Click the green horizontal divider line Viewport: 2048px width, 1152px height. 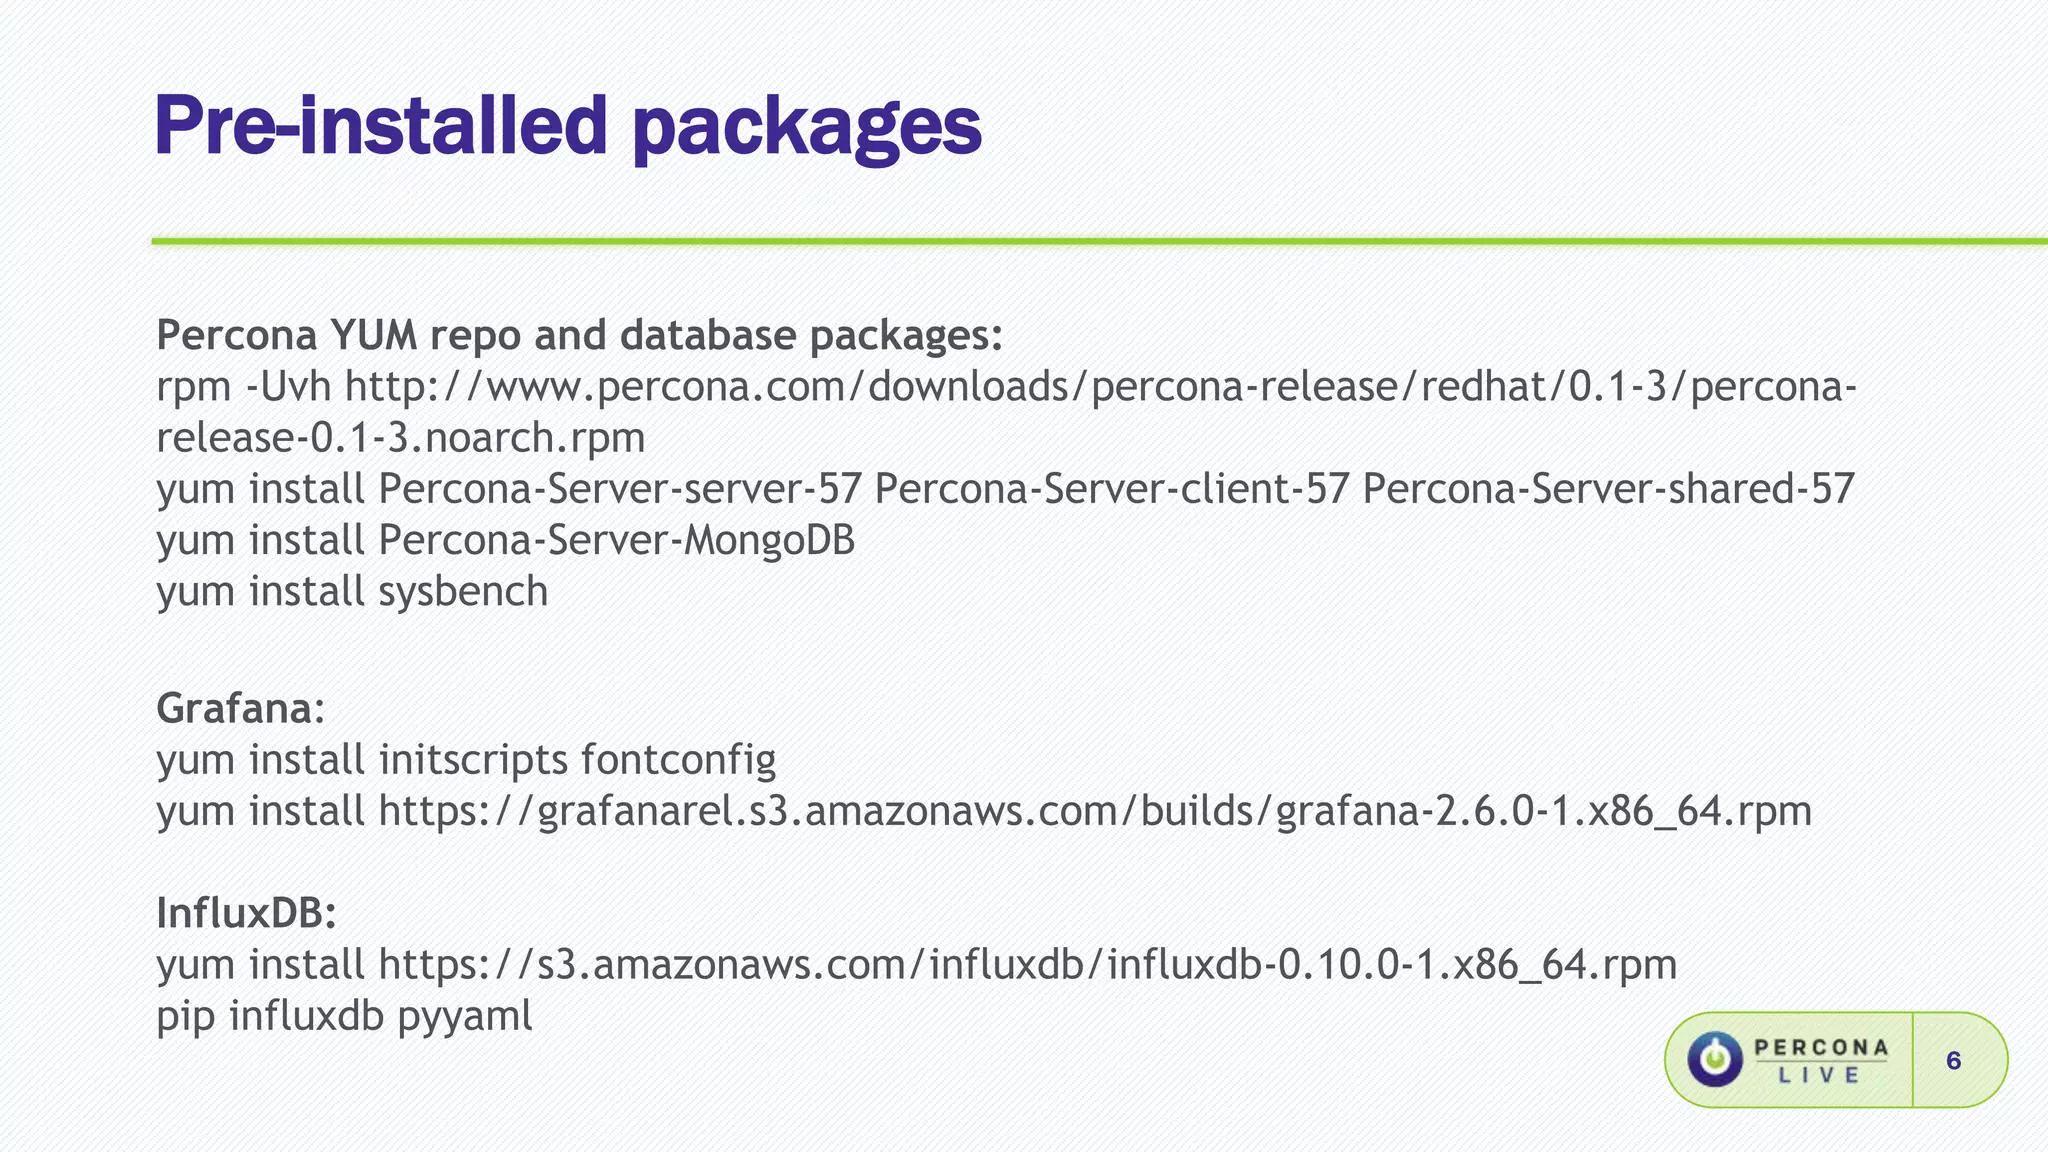[1099, 241]
